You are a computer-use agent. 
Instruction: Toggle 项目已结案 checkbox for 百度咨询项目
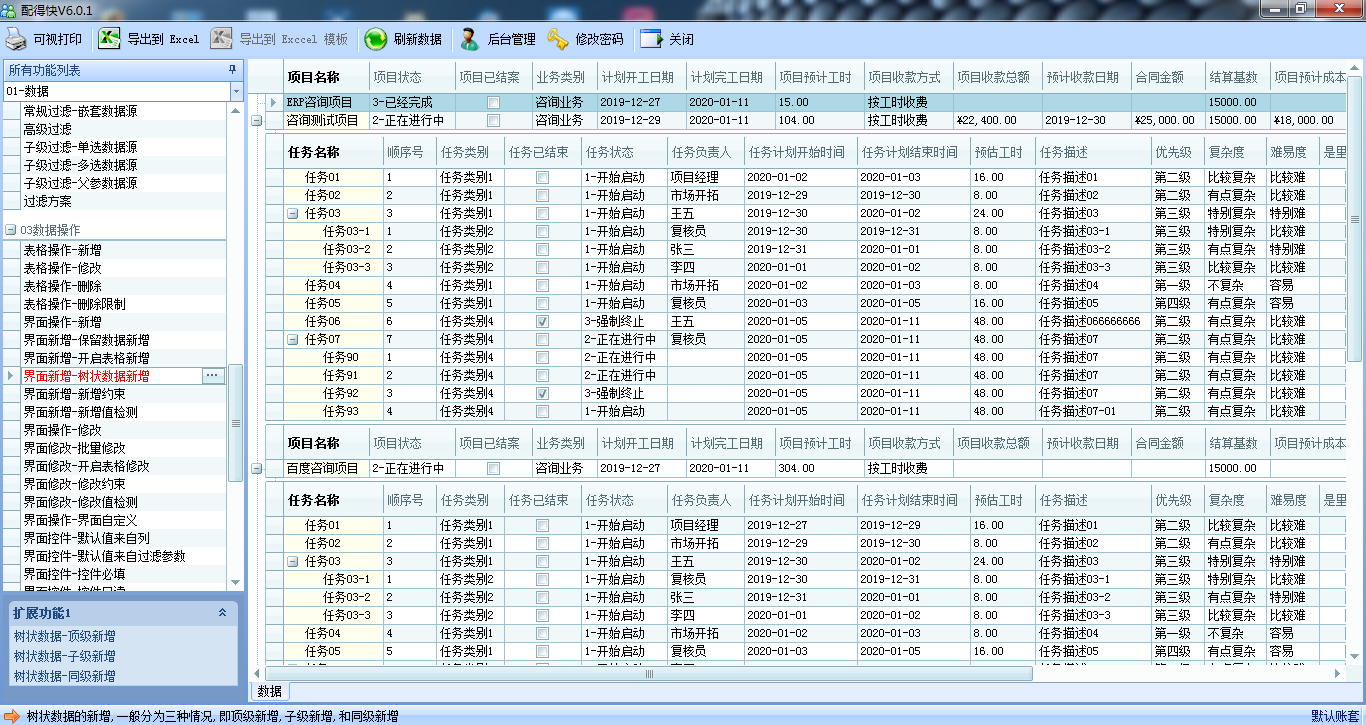493,468
